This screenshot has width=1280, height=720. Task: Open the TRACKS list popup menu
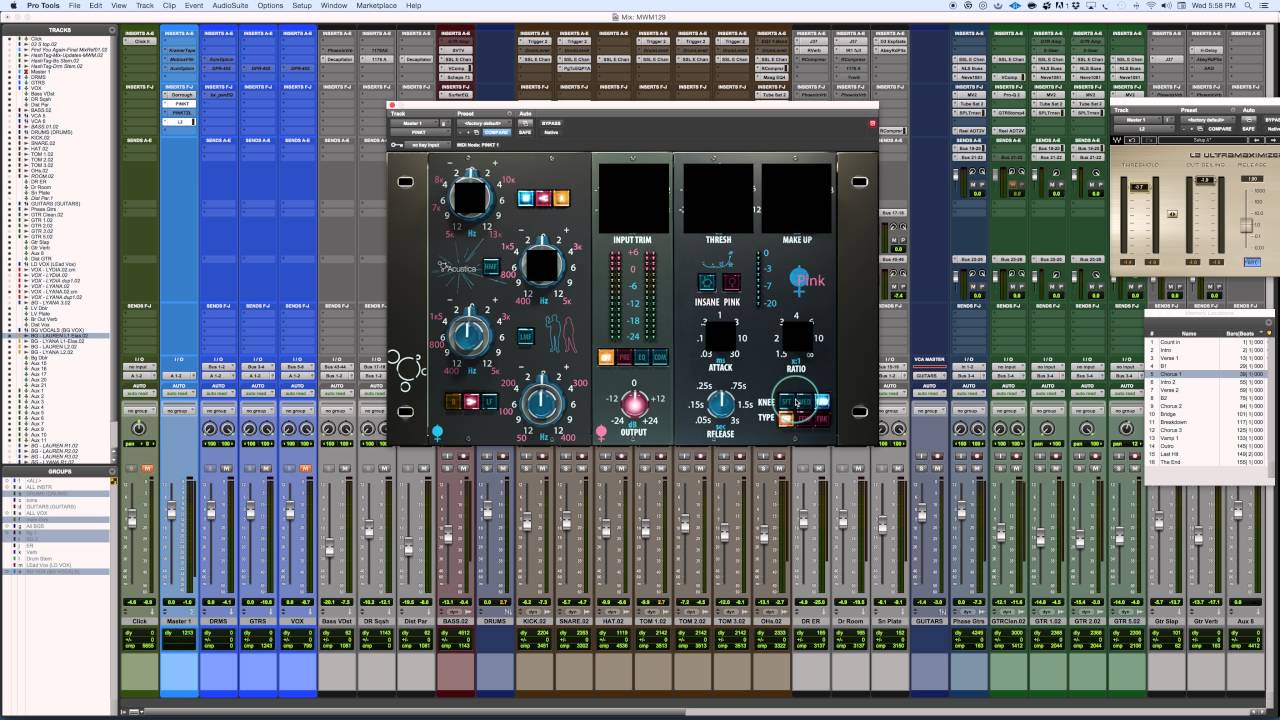click(111, 31)
